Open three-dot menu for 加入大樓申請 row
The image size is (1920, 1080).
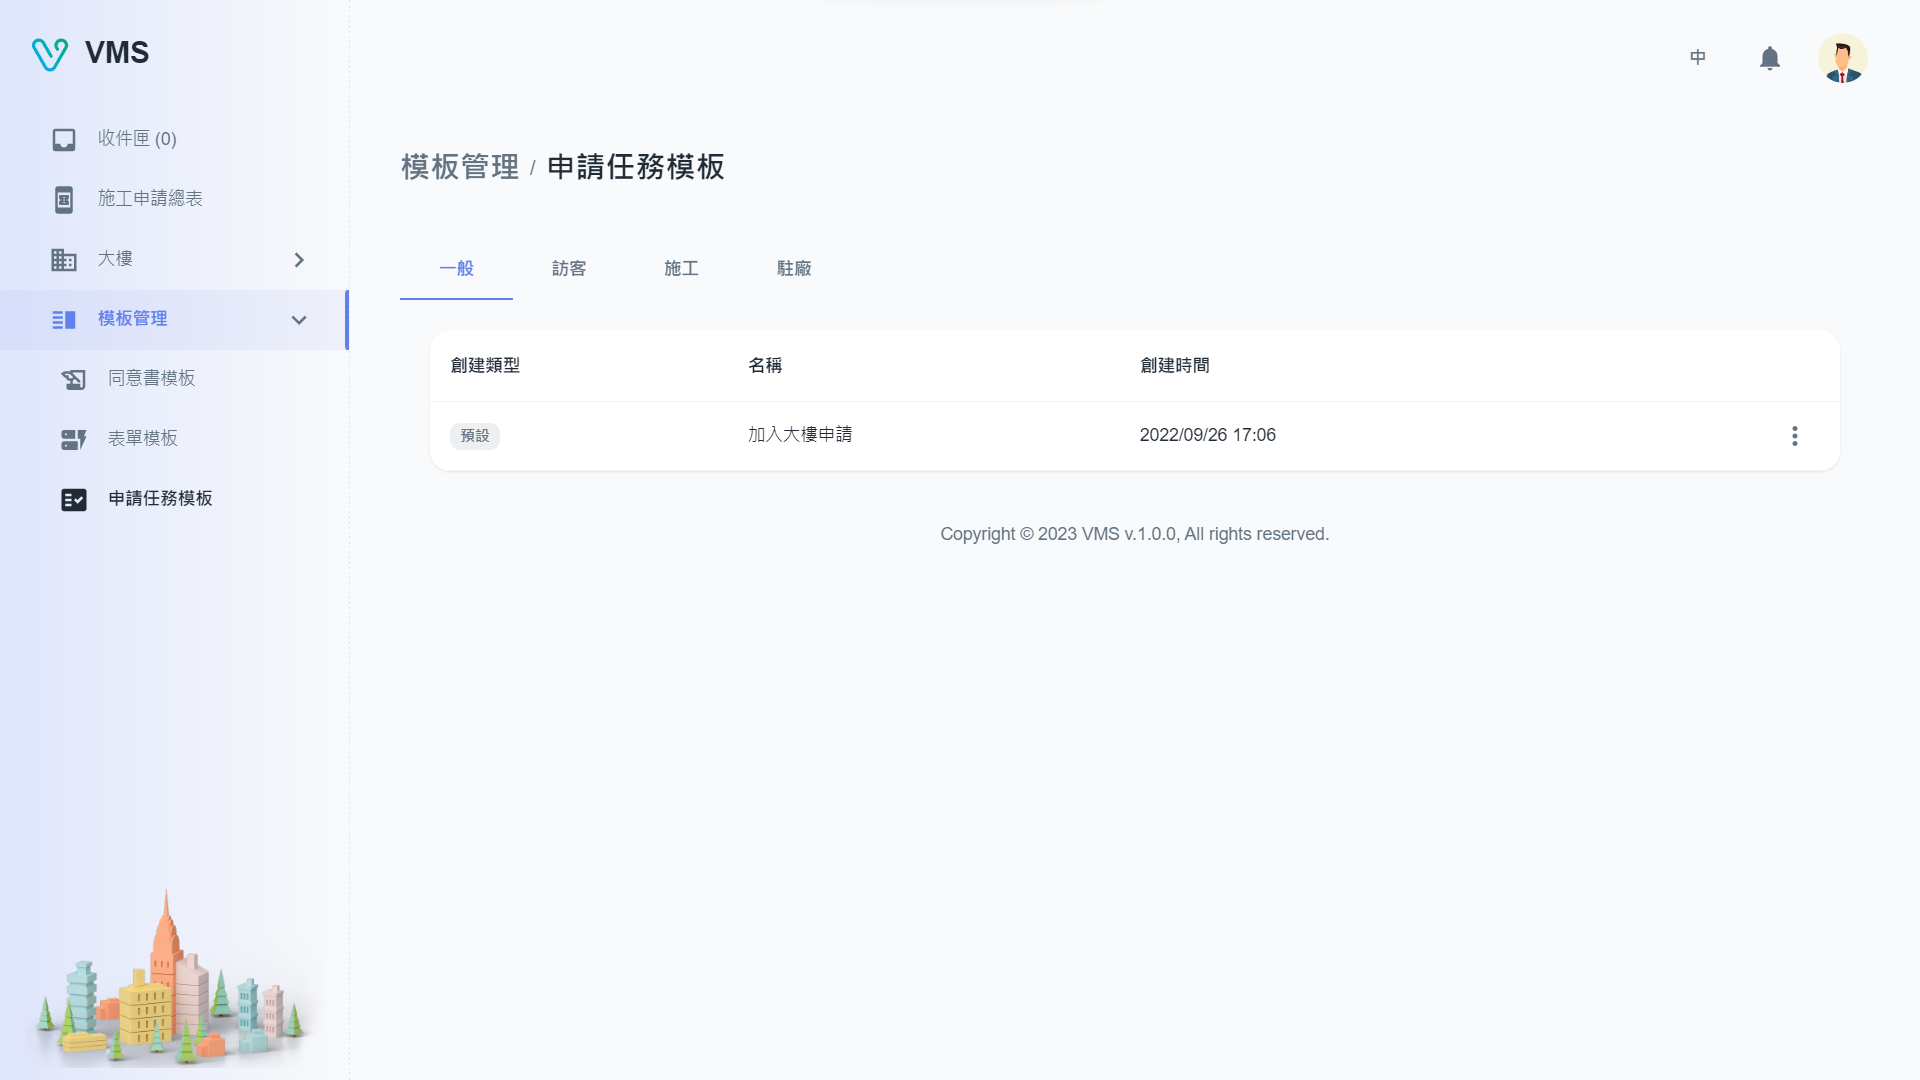(1794, 436)
